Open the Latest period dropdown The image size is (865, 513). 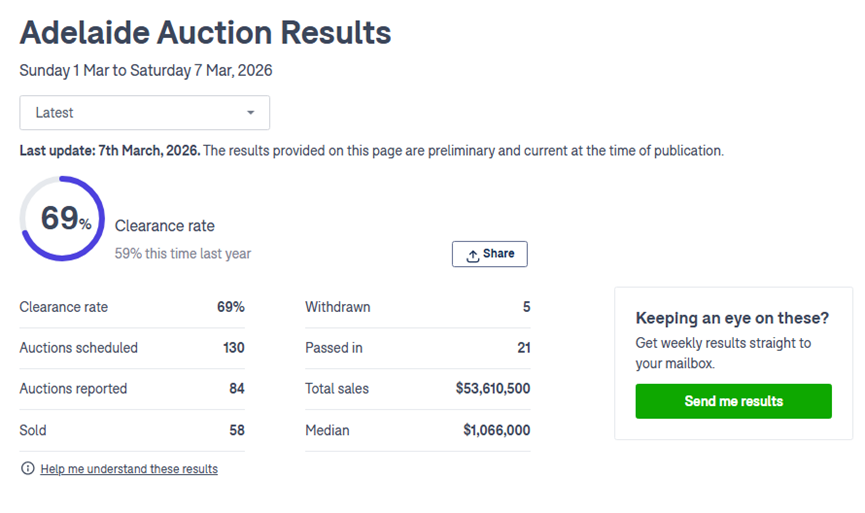click(x=144, y=113)
